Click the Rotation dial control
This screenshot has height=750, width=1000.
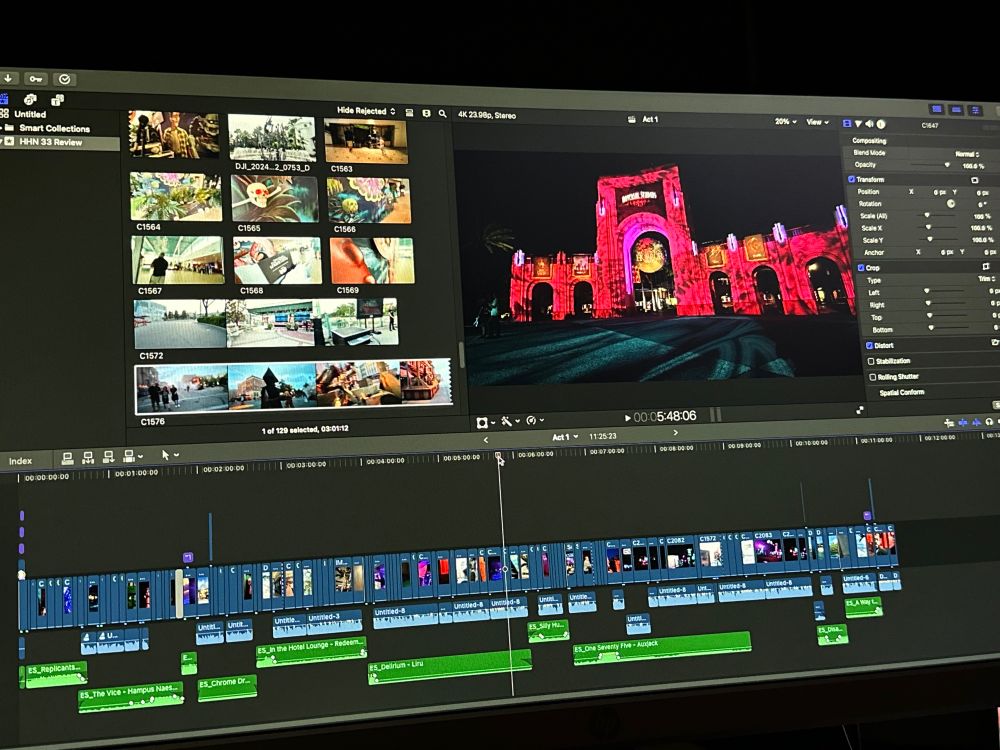[x=951, y=203]
